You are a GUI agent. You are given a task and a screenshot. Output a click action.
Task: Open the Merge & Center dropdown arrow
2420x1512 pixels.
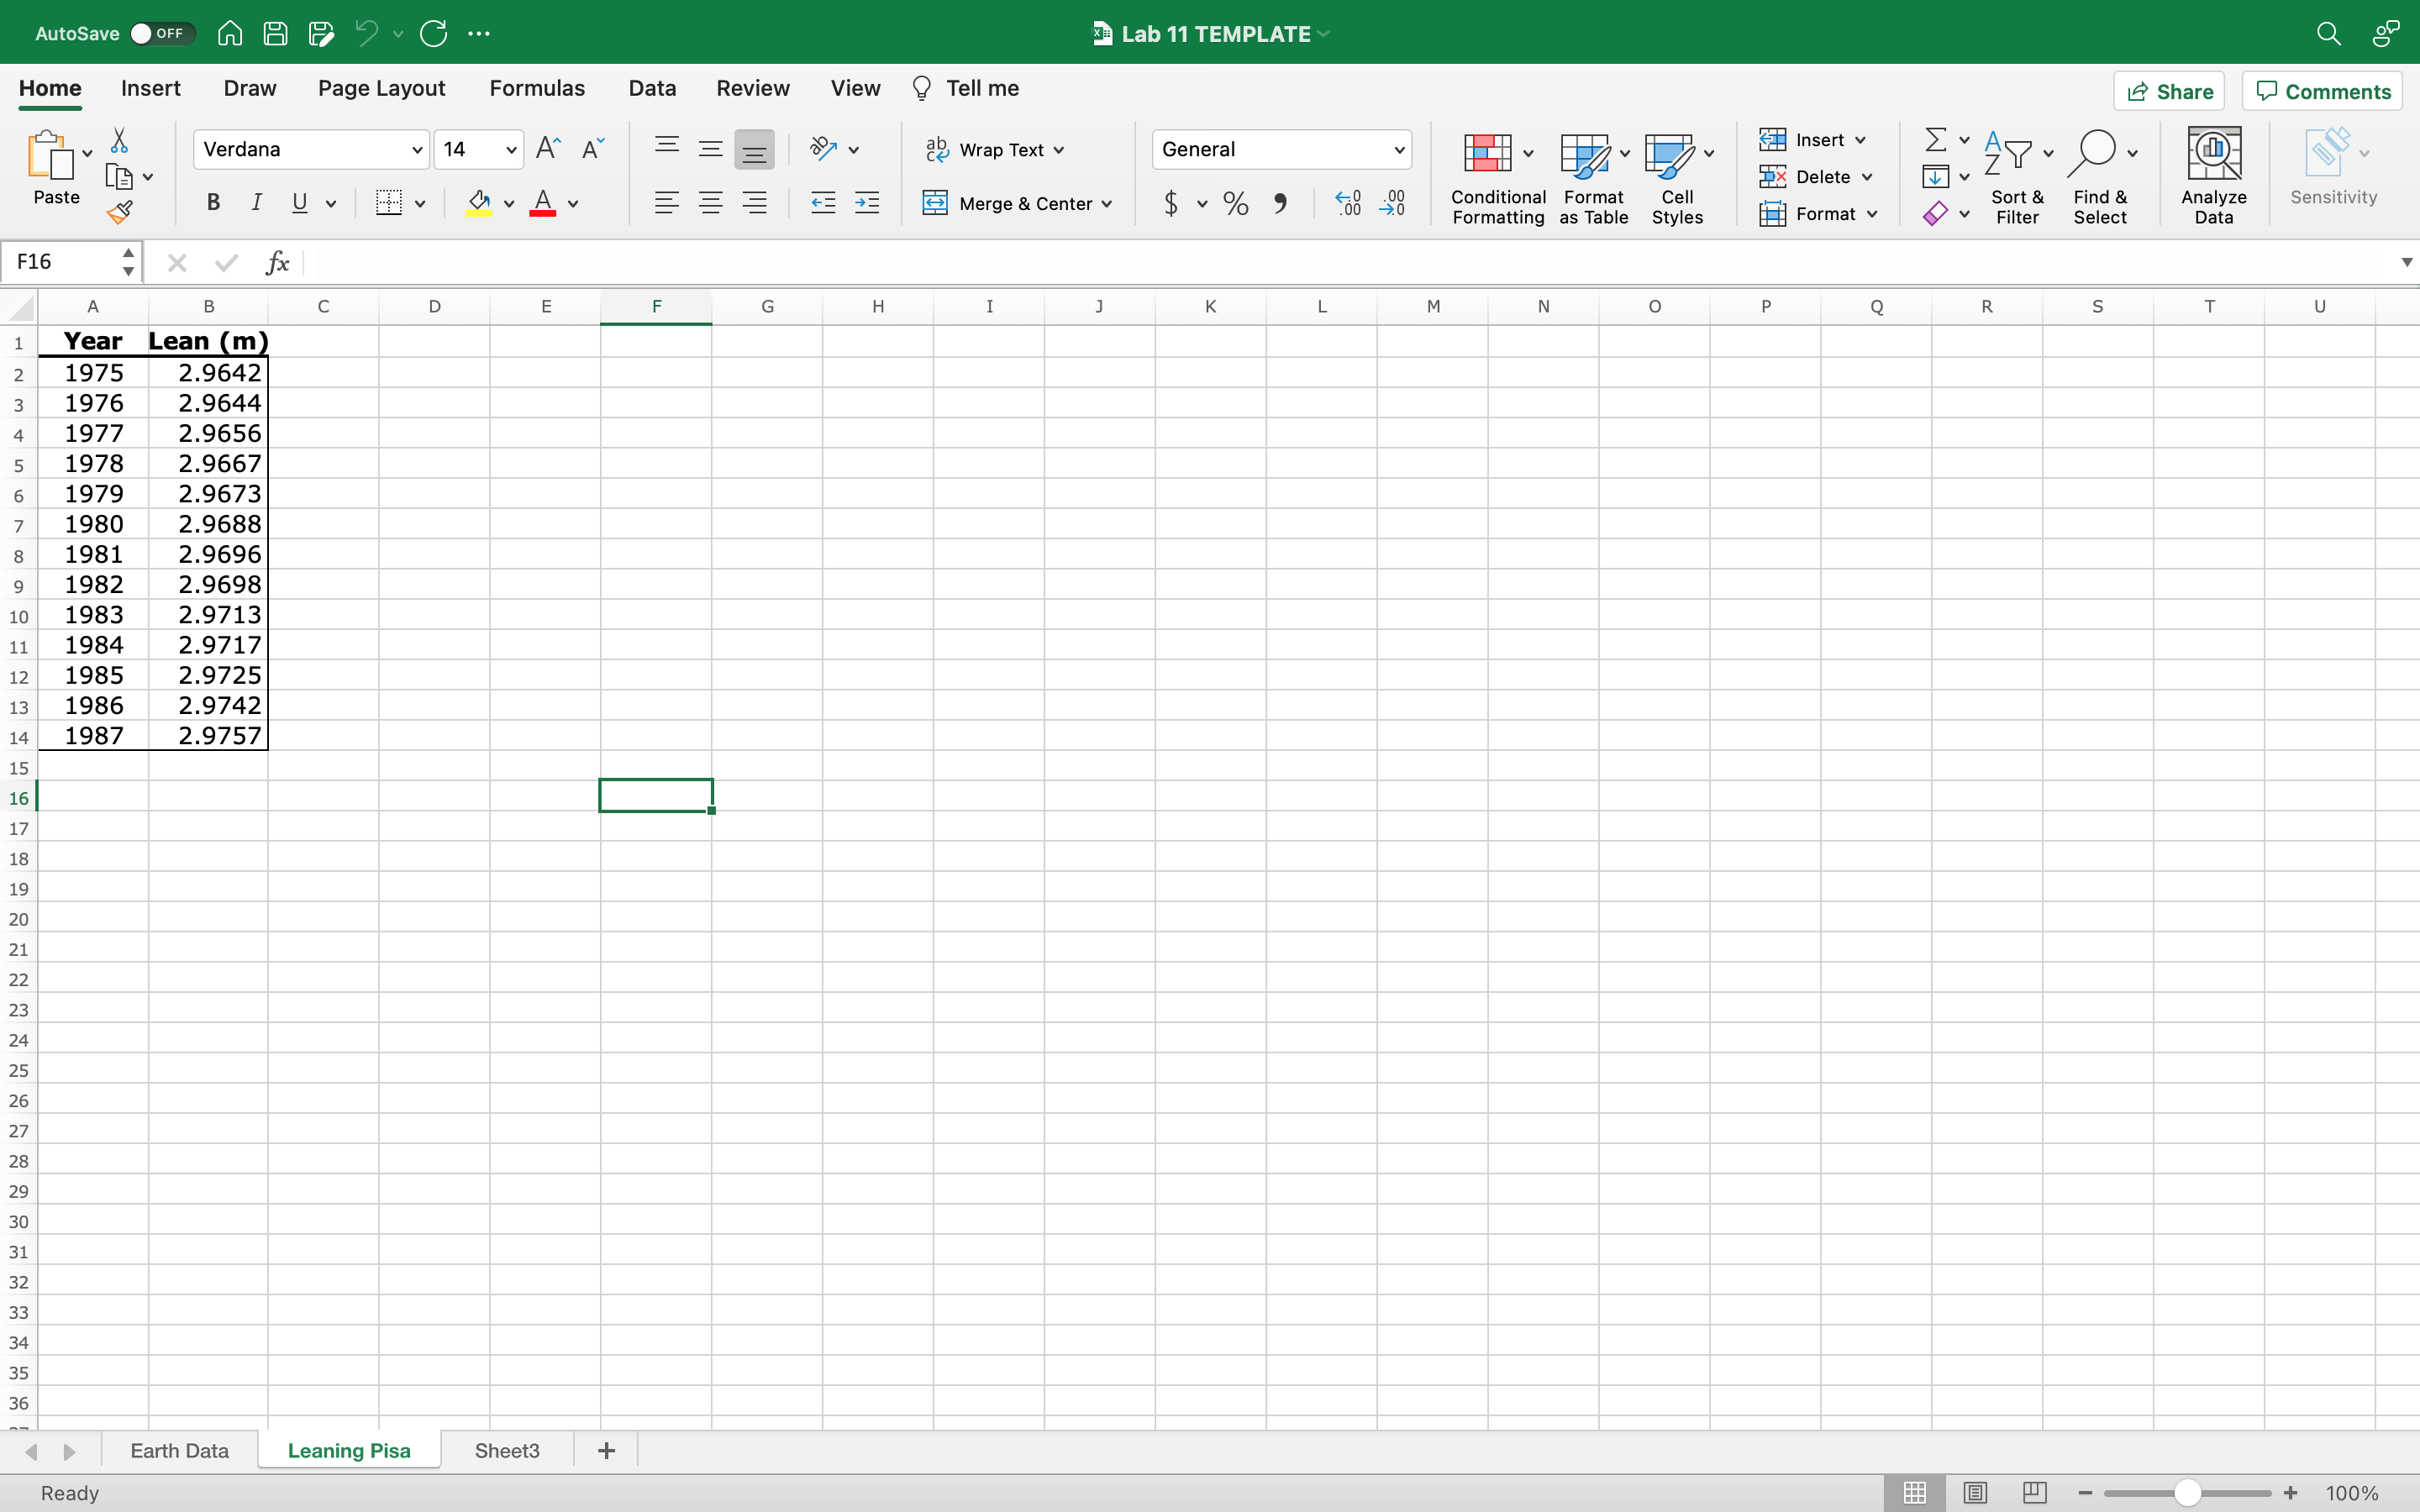(x=1107, y=204)
